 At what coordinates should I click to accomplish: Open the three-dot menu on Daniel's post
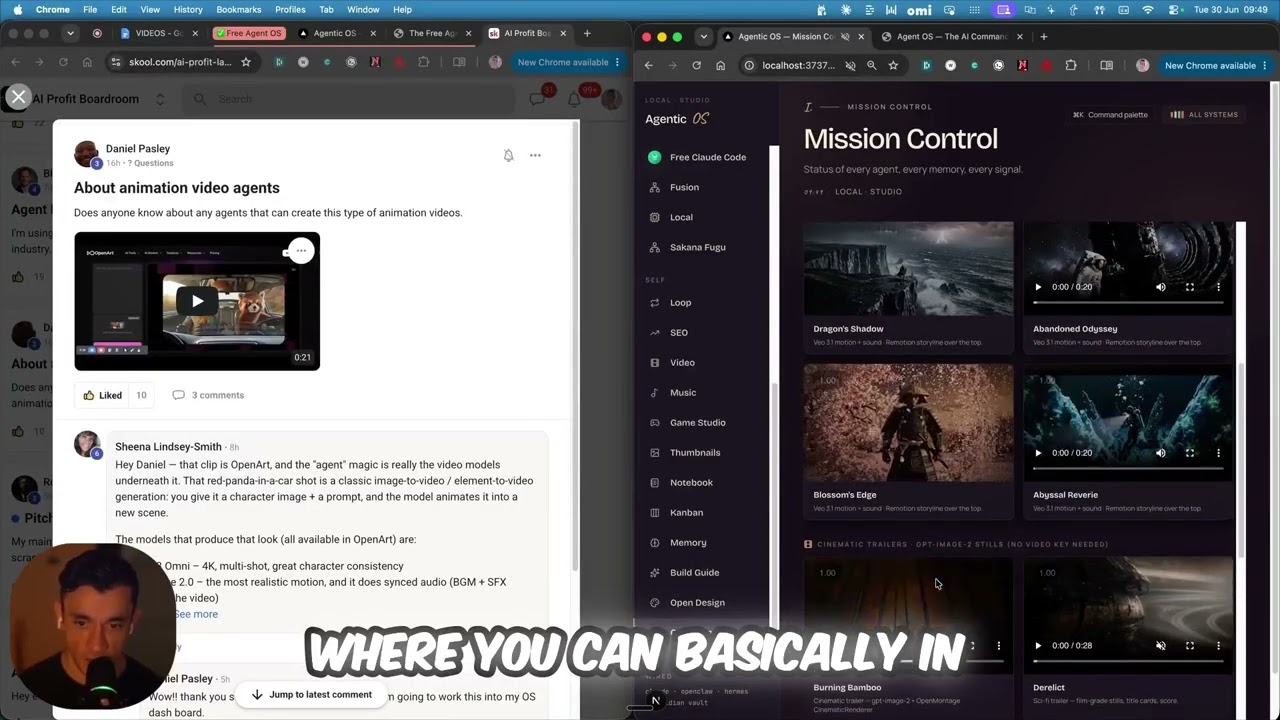tap(535, 155)
